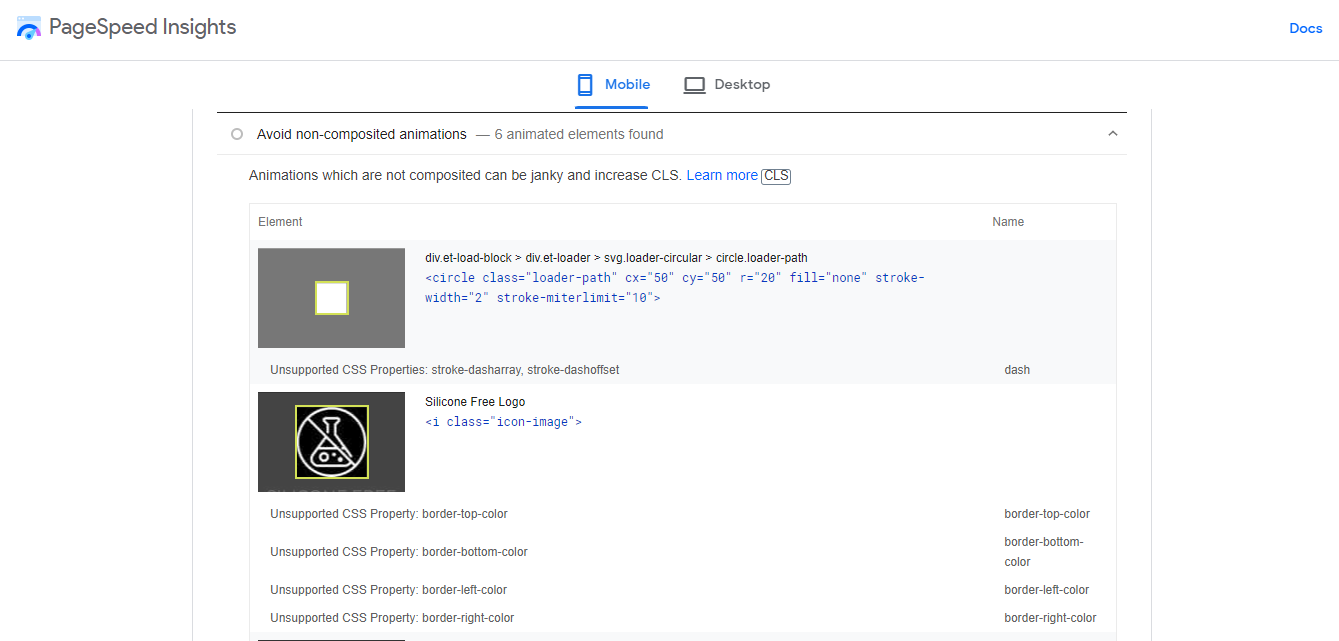The height and width of the screenshot is (641, 1339).
Task: Open the Silicone Free Logo thumbnail
Action: tap(331, 442)
